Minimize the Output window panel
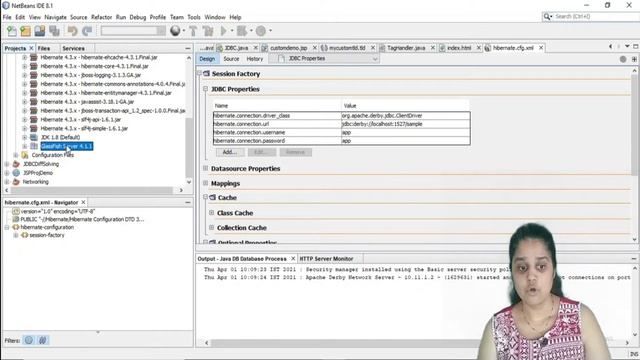This screenshot has height=360, width=640. 633,259
